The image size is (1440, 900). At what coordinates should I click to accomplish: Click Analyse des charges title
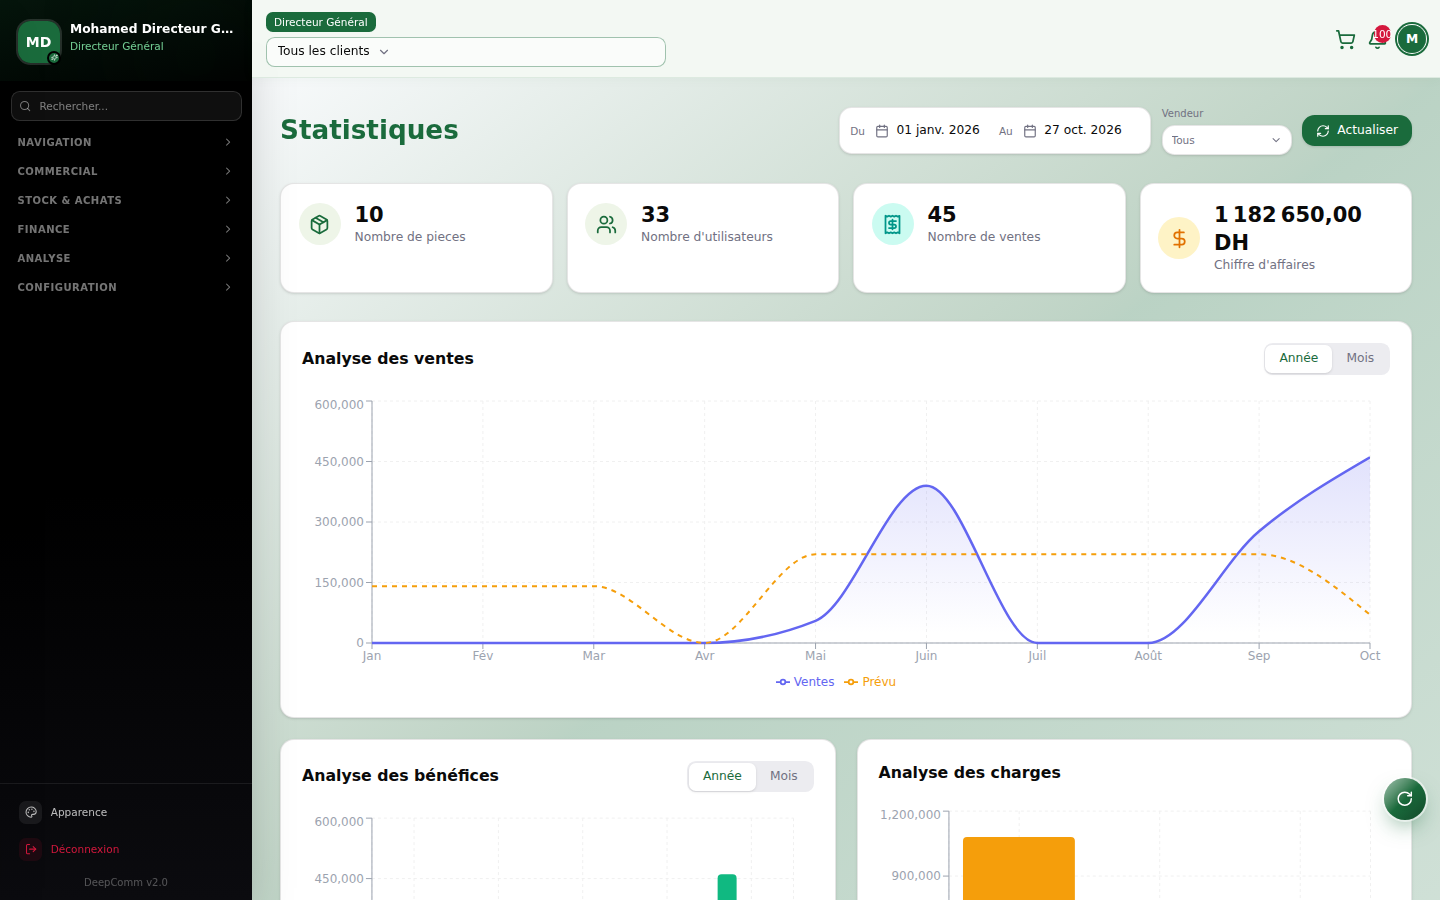point(969,772)
